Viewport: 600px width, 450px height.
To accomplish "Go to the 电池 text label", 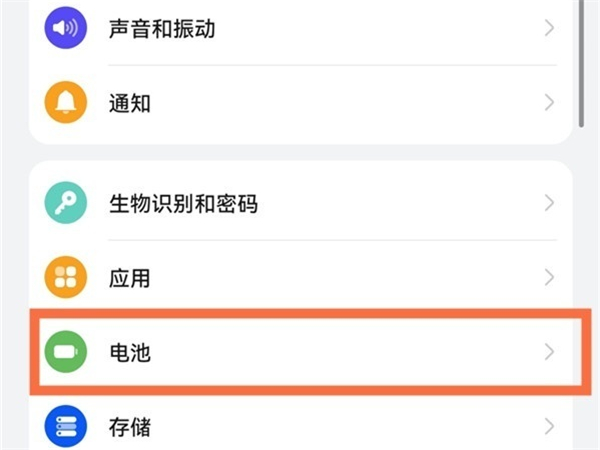I will coord(130,353).
